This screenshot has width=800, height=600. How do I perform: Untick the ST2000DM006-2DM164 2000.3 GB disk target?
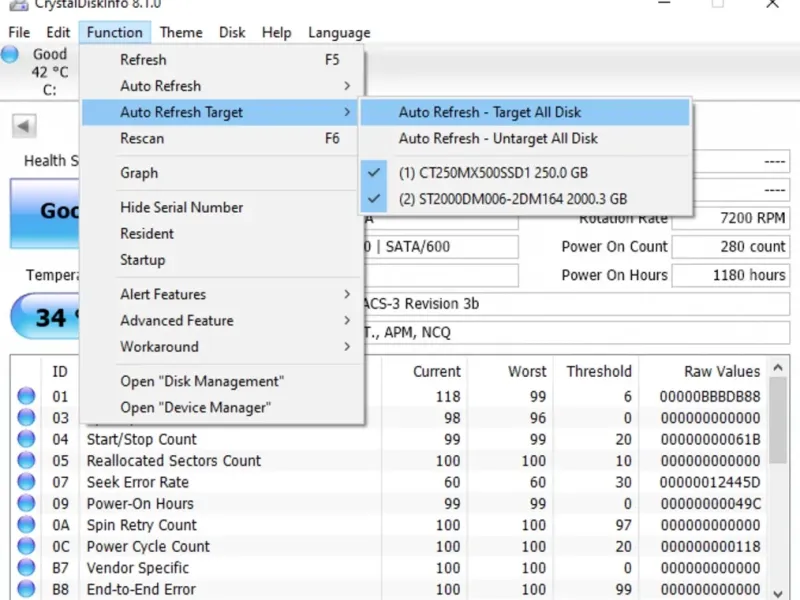(524, 199)
